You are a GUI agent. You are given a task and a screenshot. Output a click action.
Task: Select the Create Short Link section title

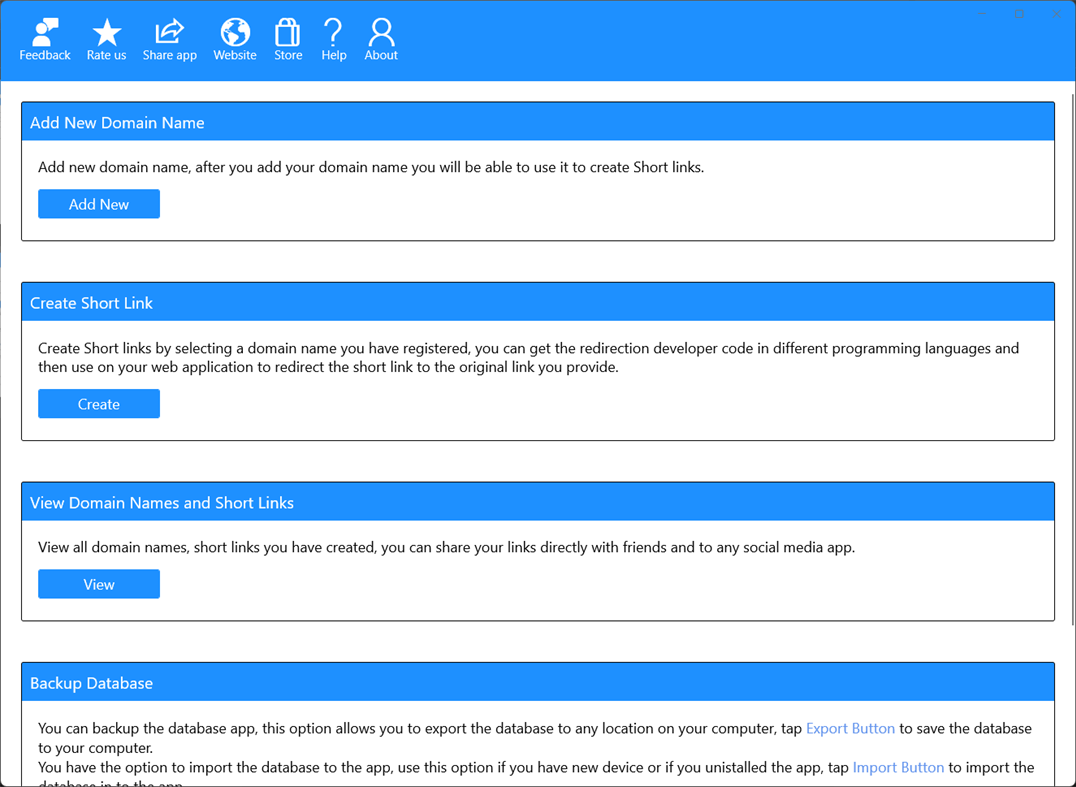(x=91, y=301)
